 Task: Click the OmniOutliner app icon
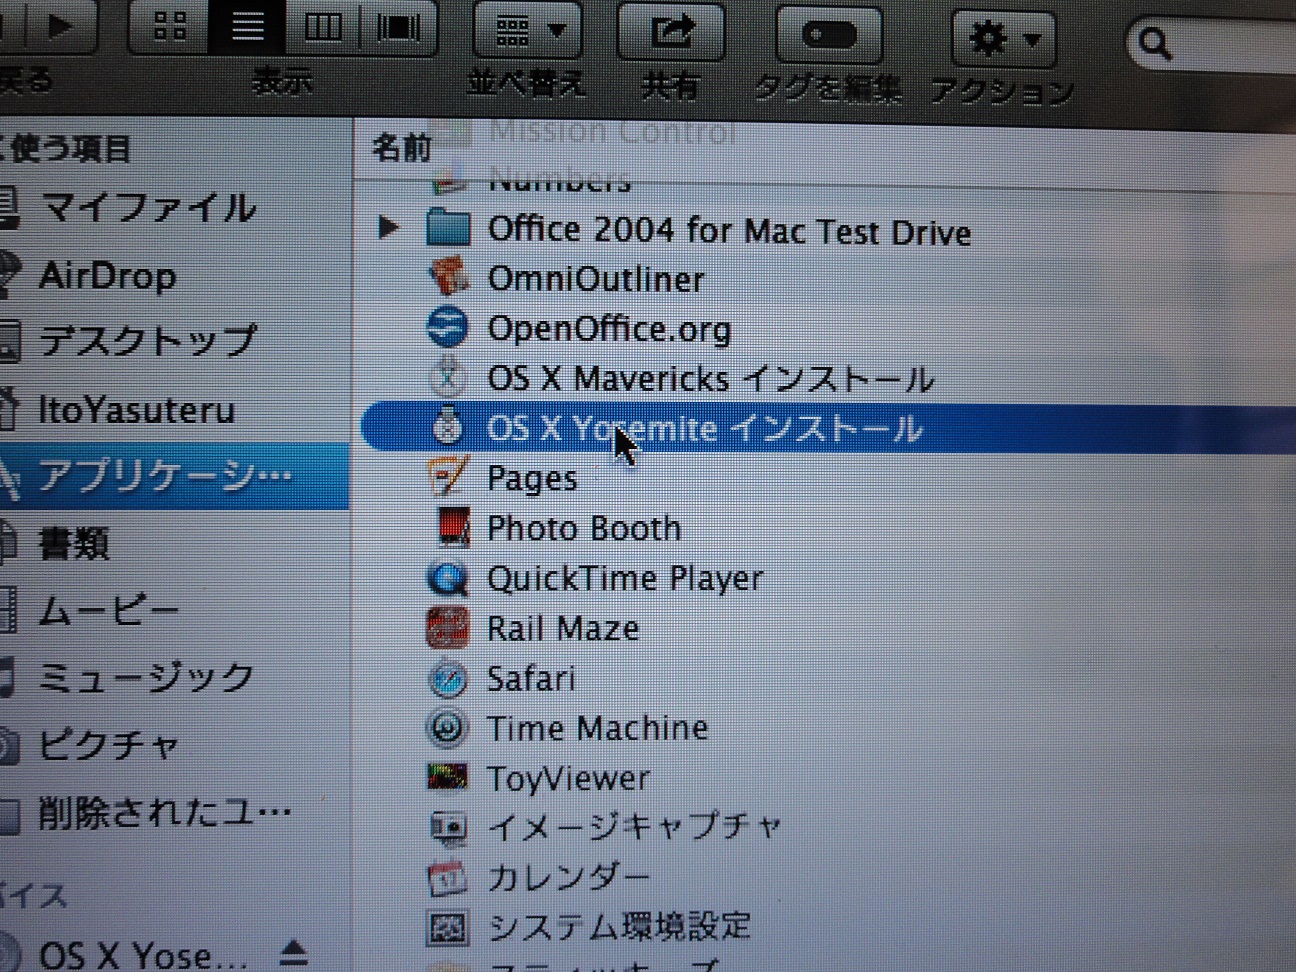pos(448,276)
